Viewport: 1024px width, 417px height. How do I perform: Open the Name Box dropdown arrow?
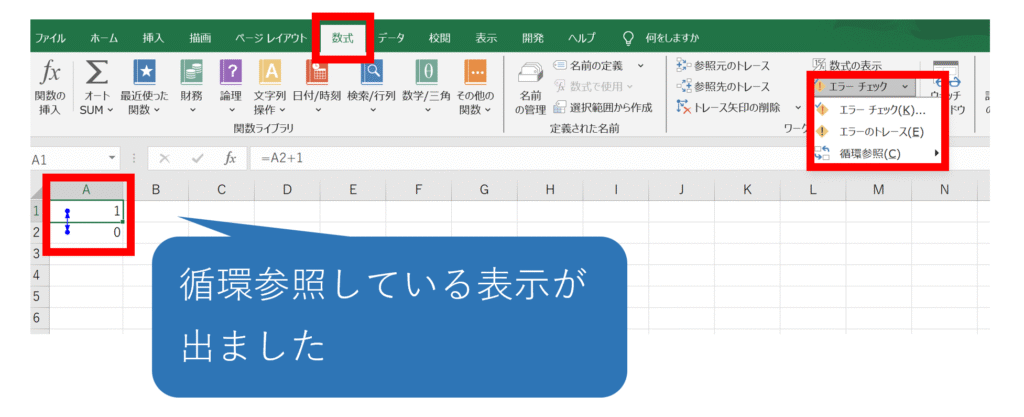(112, 159)
